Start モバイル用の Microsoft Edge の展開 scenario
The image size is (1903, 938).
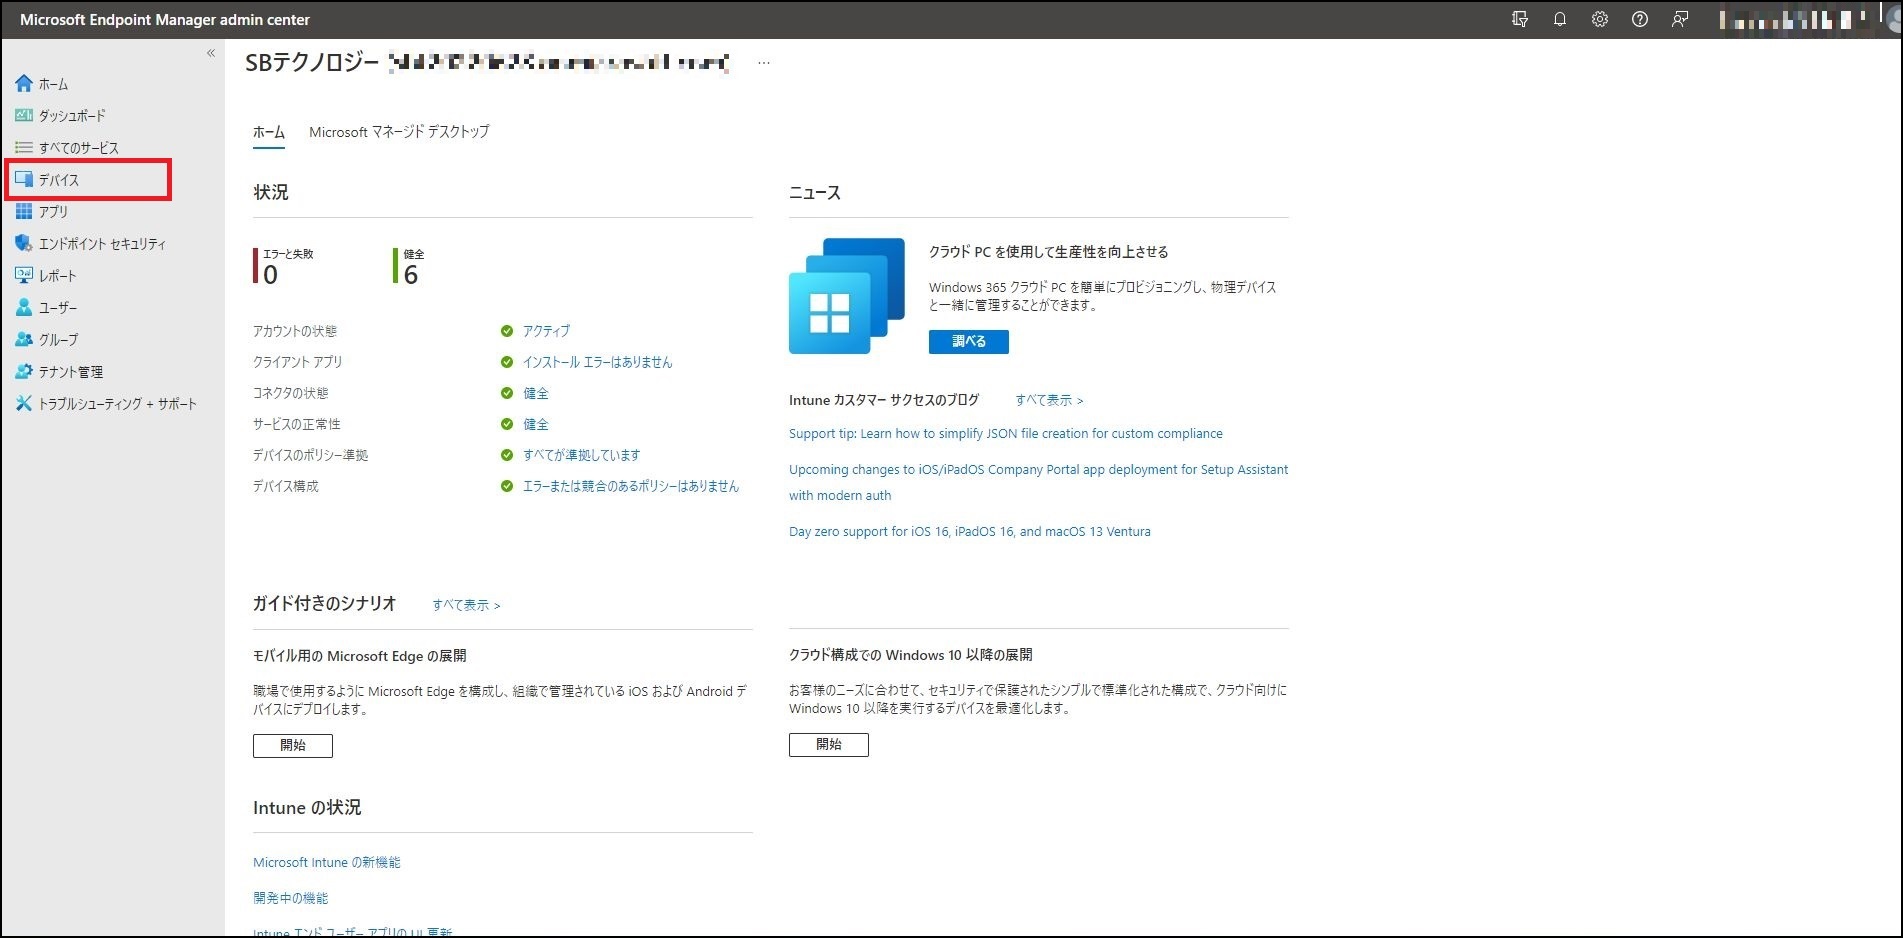pos(293,745)
